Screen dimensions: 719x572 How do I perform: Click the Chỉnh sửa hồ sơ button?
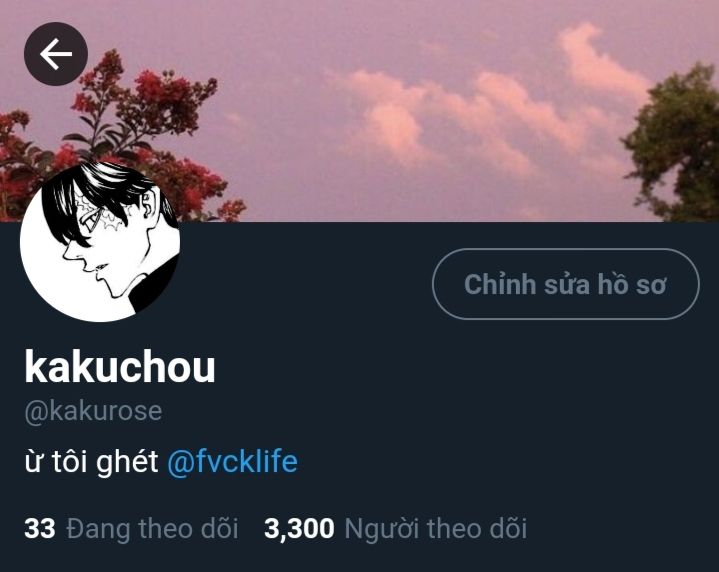pyautogui.click(x=566, y=284)
